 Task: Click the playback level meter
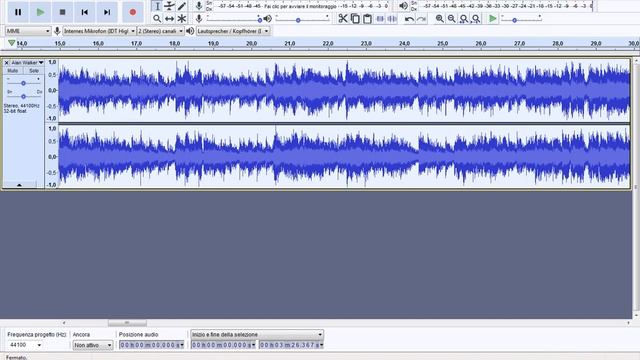[x=506, y=6]
